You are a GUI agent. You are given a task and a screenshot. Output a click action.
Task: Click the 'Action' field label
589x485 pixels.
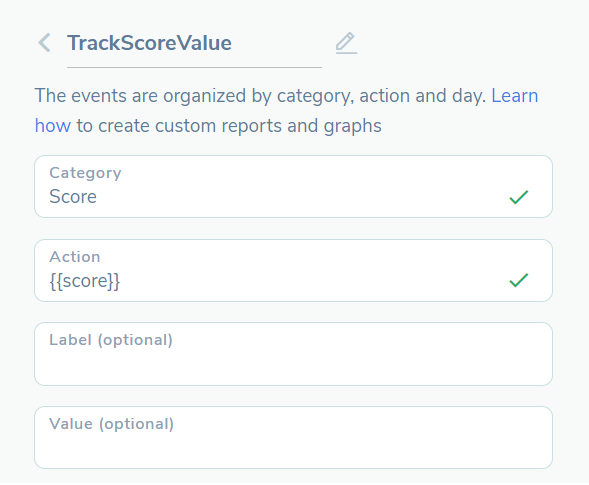(x=75, y=257)
